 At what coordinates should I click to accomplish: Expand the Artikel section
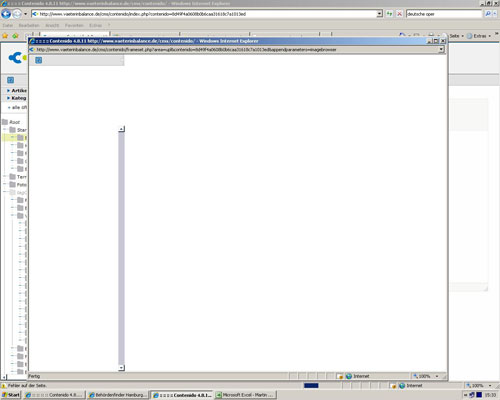pyautogui.click(x=17, y=90)
